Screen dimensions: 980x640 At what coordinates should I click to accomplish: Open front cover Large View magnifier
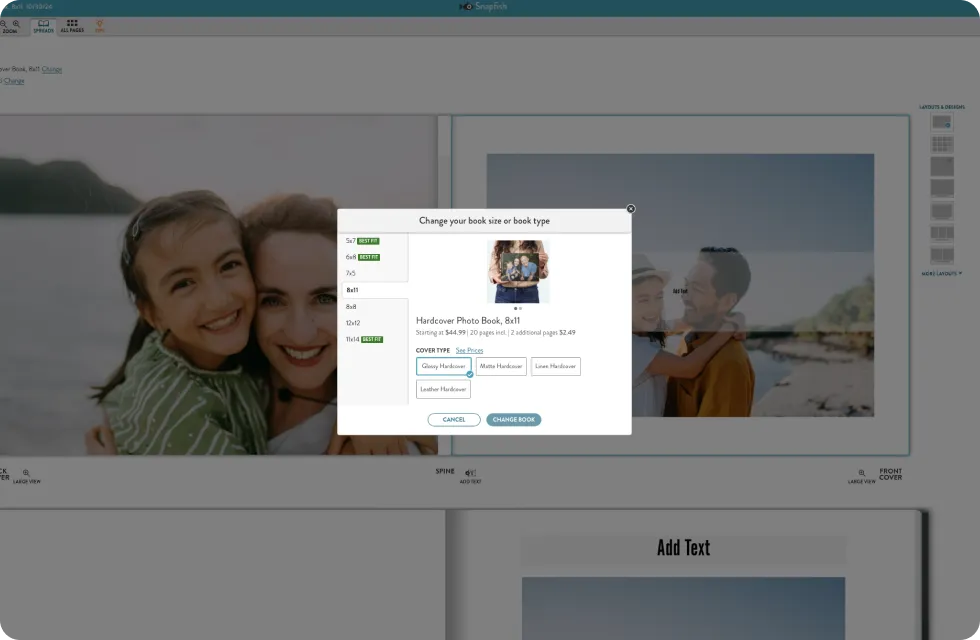(x=861, y=474)
